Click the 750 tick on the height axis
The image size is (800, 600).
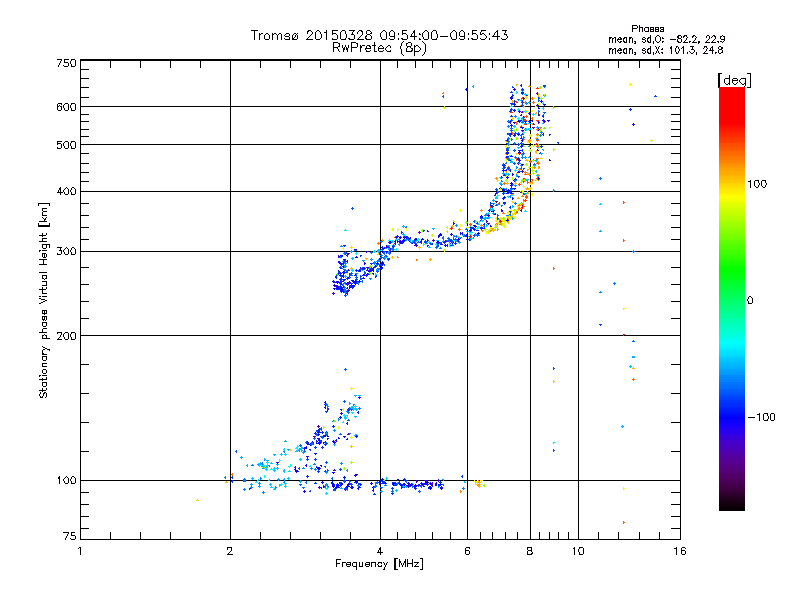(x=66, y=63)
